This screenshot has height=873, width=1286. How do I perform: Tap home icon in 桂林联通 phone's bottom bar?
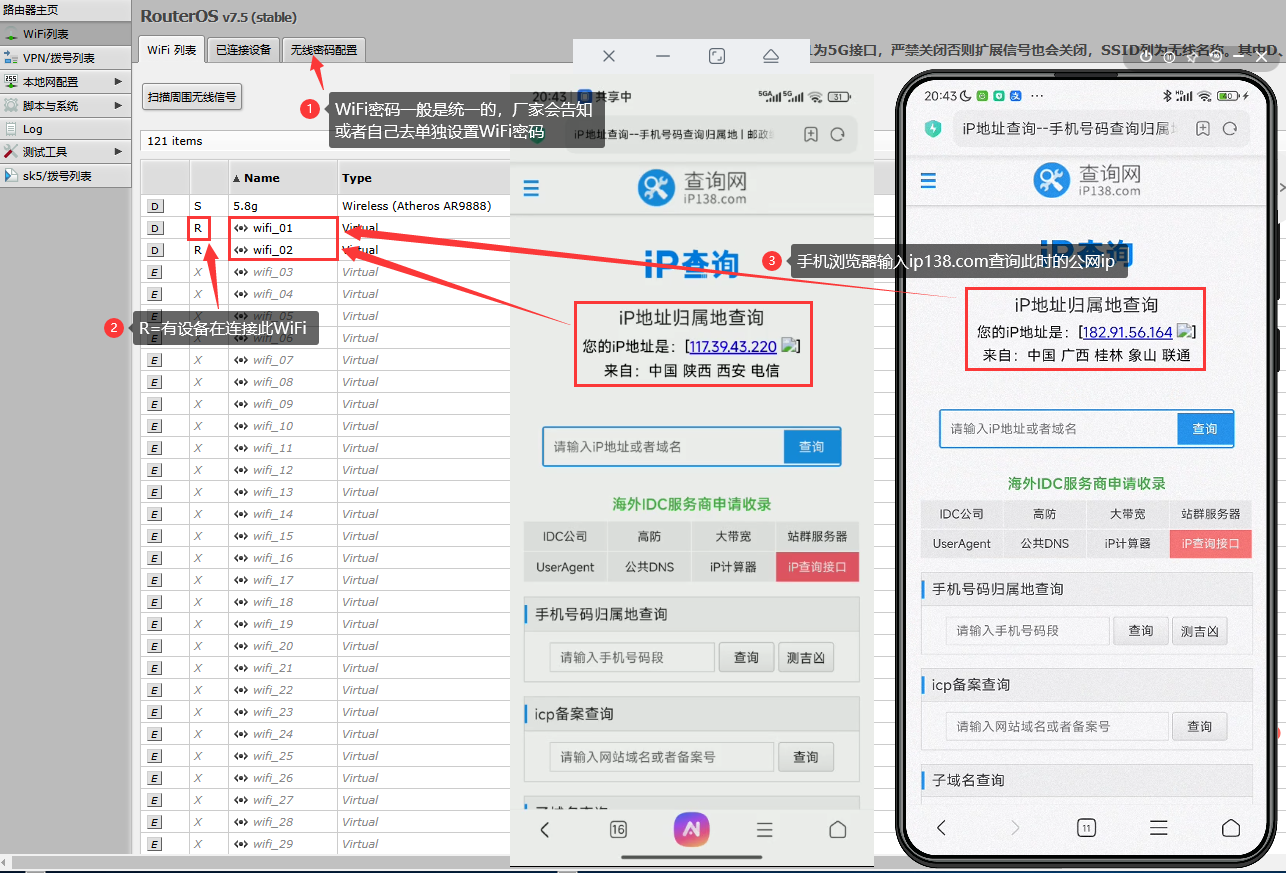1231,827
